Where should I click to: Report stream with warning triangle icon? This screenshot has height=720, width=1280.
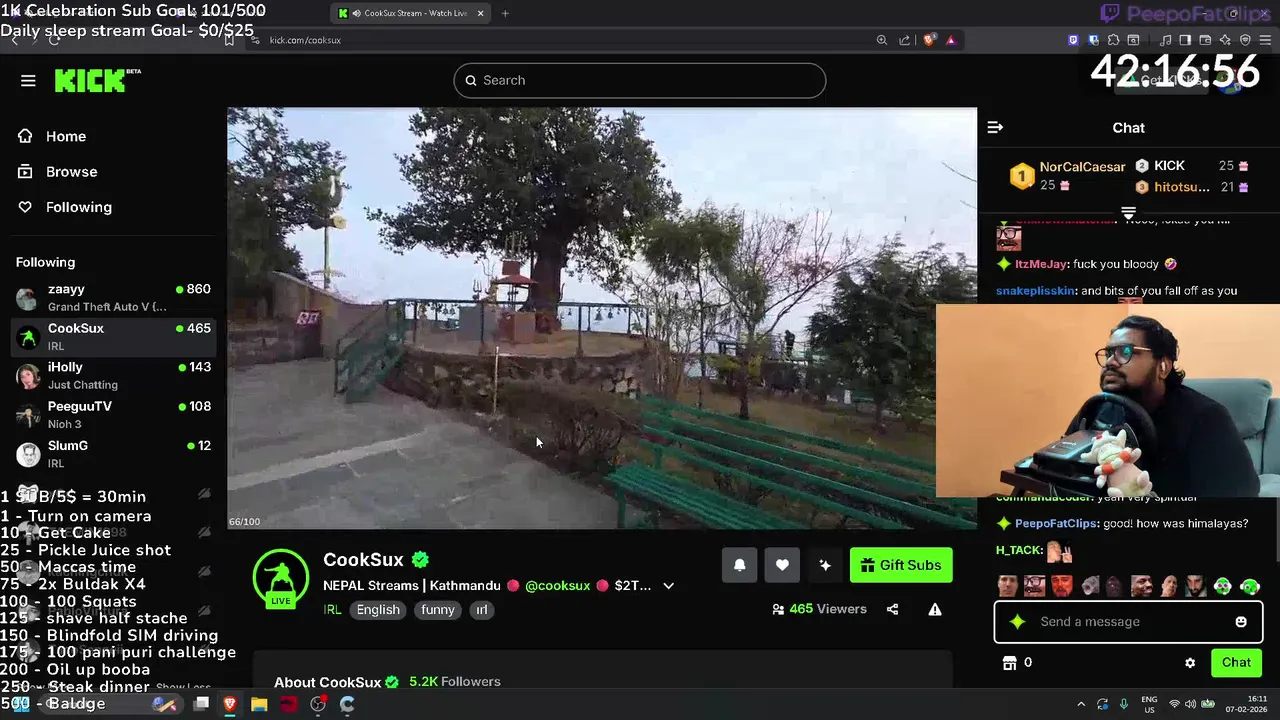[x=935, y=609]
